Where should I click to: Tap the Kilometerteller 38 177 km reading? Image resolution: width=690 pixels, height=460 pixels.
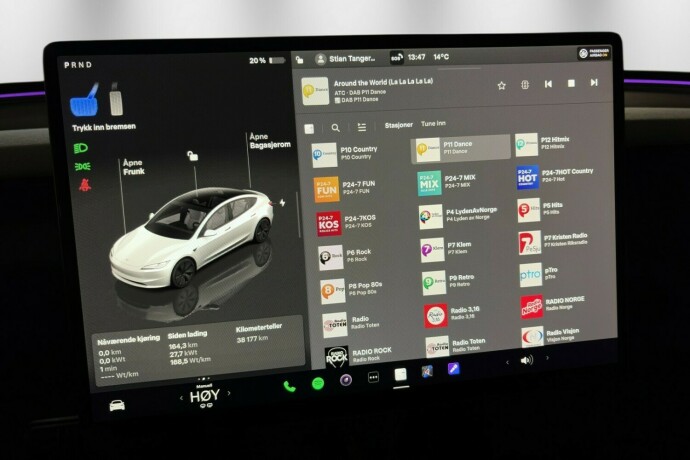[x=259, y=334]
